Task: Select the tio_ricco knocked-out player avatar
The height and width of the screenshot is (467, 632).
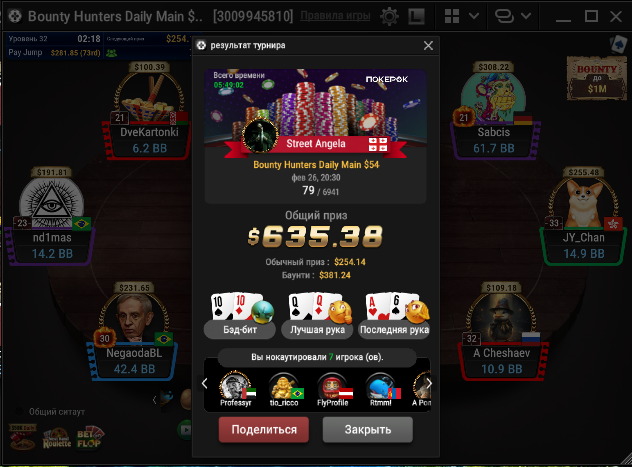Action: [x=284, y=389]
